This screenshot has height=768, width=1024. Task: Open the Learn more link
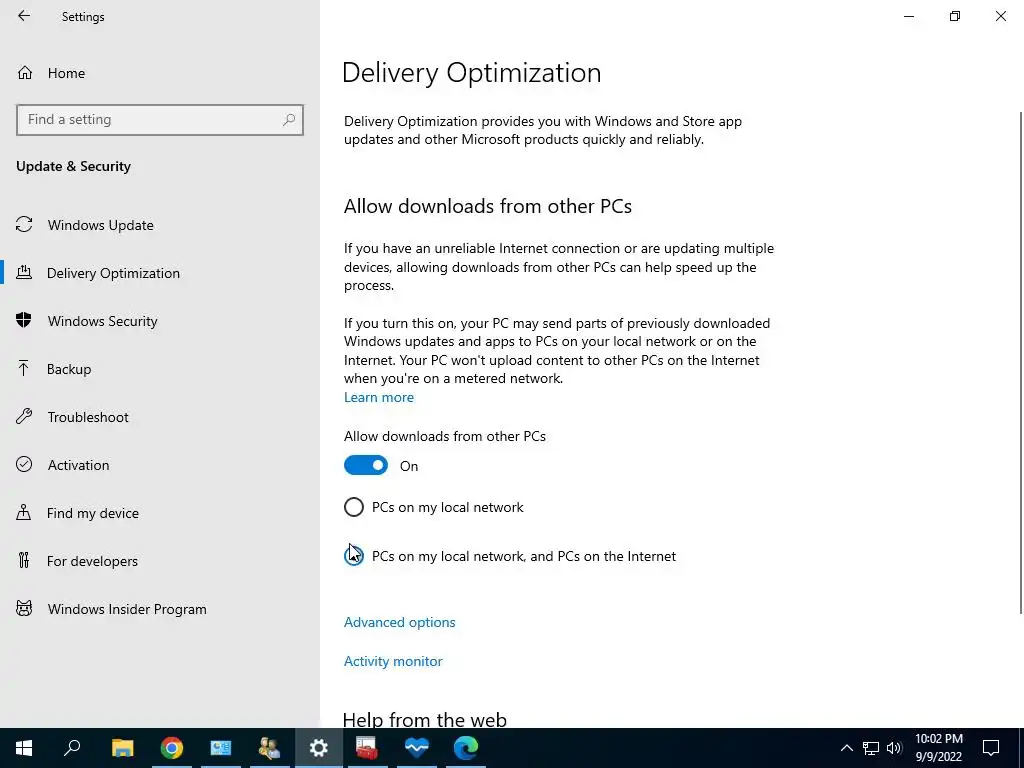click(x=379, y=398)
